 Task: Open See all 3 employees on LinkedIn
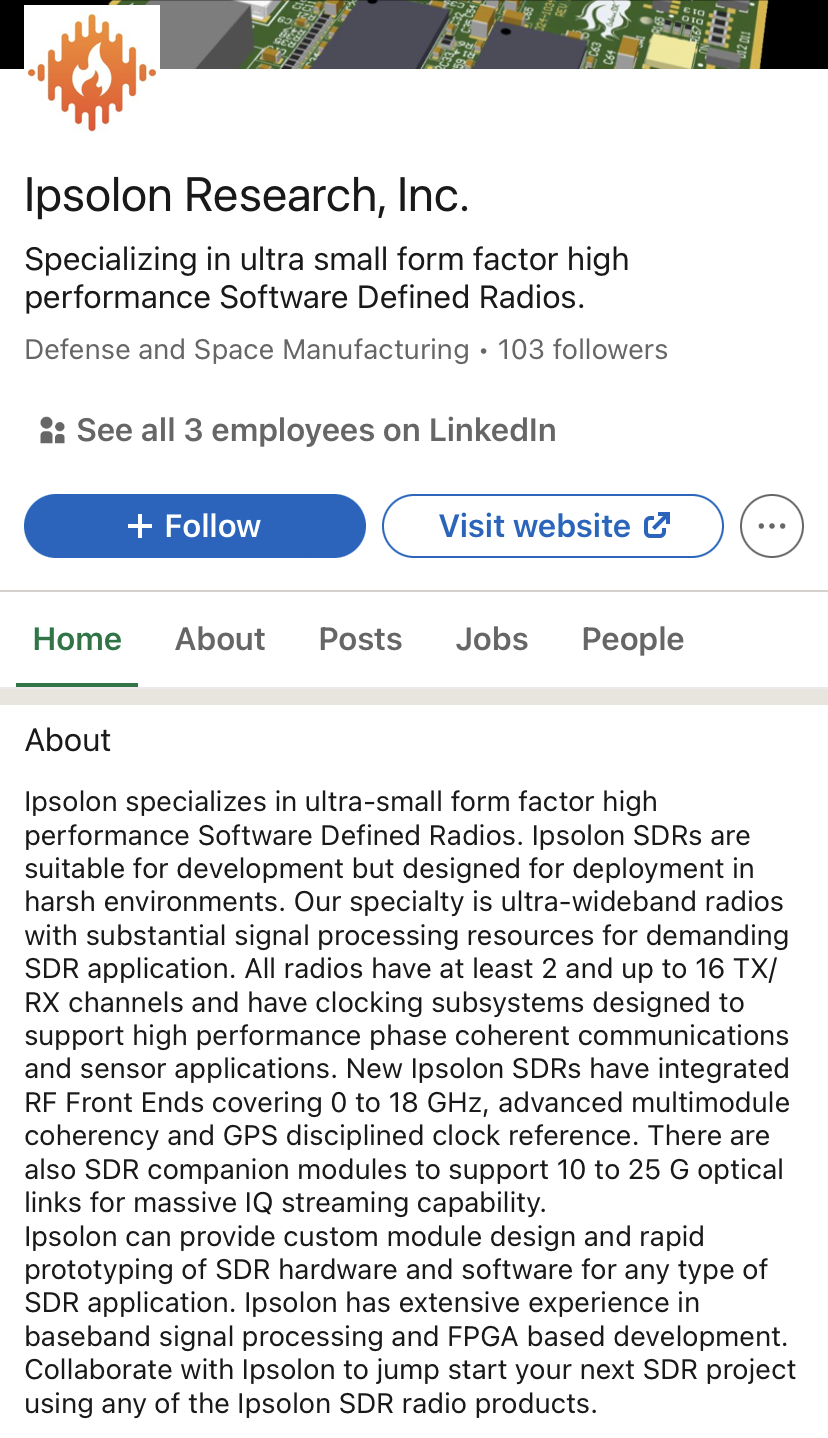[x=316, y=431]
